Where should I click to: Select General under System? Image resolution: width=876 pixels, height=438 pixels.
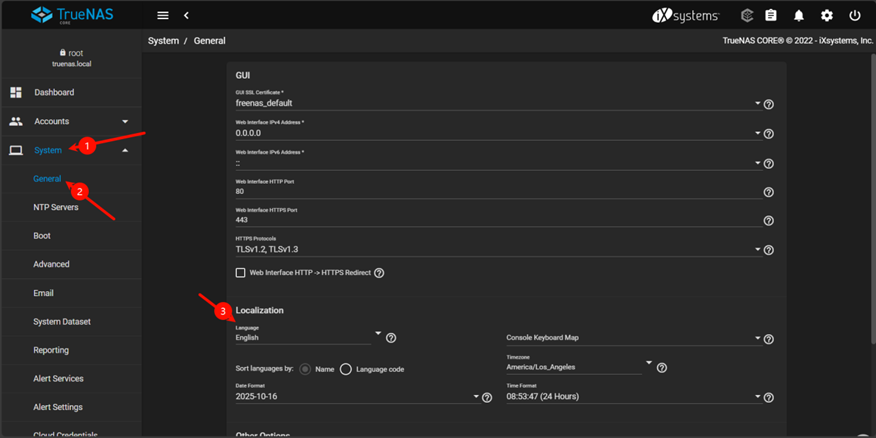(x=47, y=179)
